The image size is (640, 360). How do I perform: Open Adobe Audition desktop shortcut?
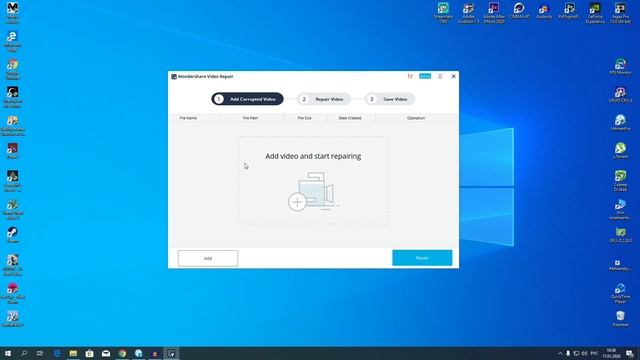click(x=469, y=12)
